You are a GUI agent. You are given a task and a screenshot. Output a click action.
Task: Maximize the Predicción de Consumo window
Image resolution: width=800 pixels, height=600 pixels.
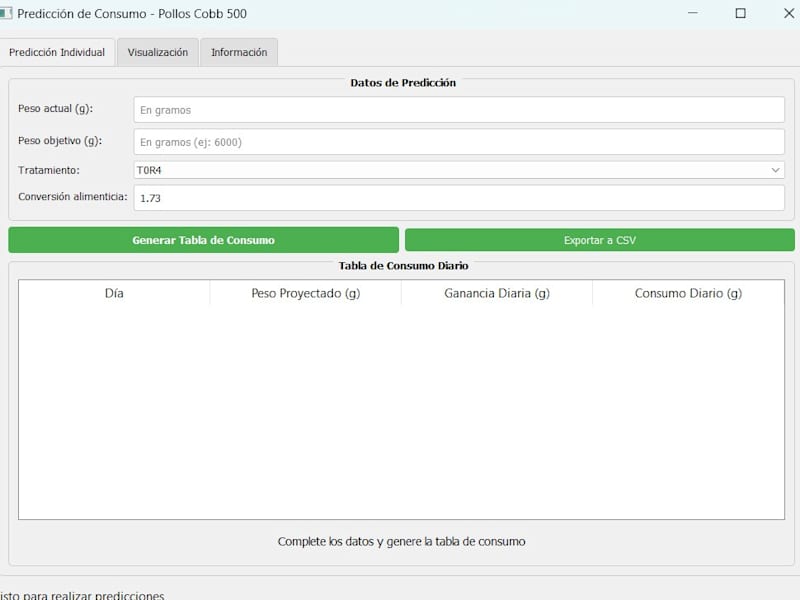tap(740, 13)
